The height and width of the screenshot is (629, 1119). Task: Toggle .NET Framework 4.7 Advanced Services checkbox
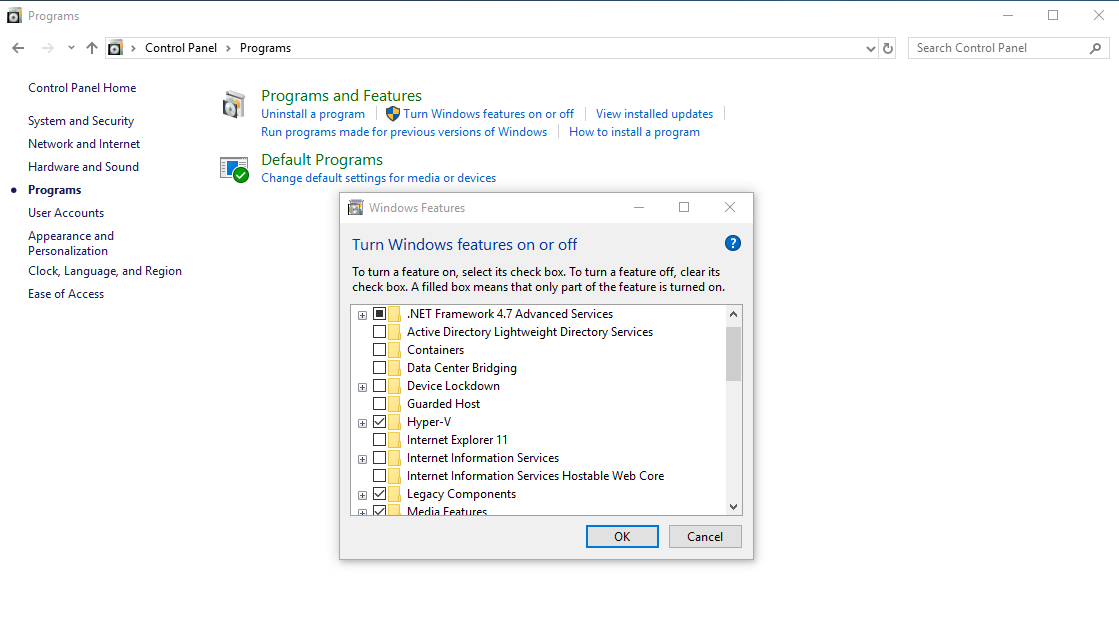click(380, 313)
